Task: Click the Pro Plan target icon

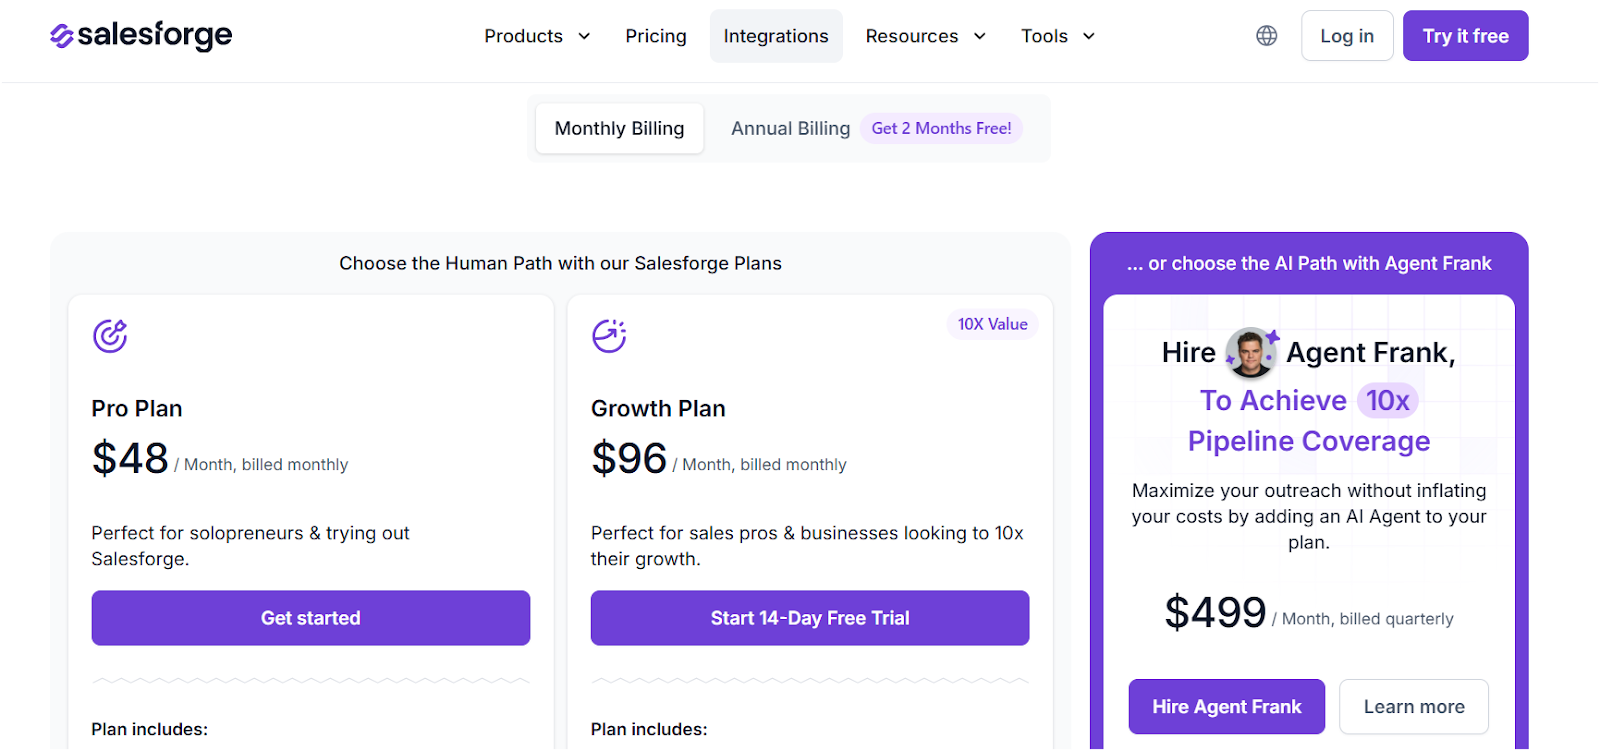Action: [x=110, y=337]
